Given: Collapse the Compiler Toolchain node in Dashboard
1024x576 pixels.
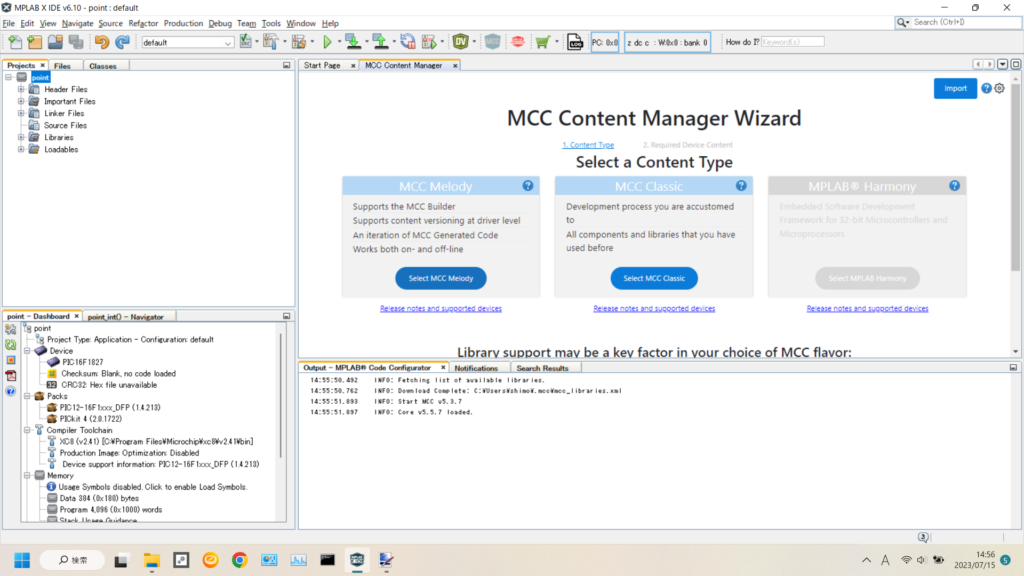Looking at the screenshot, I should pyautogui.click(x=27, y=430).
